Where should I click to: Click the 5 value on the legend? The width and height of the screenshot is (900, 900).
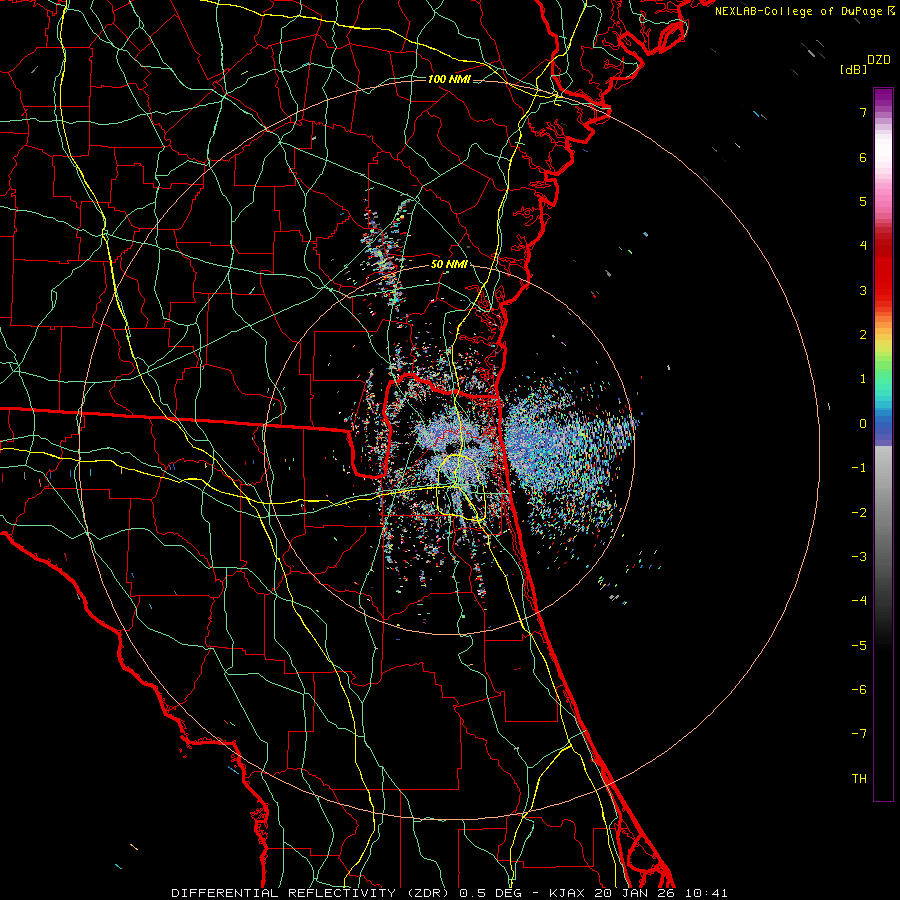pos(863,201)
